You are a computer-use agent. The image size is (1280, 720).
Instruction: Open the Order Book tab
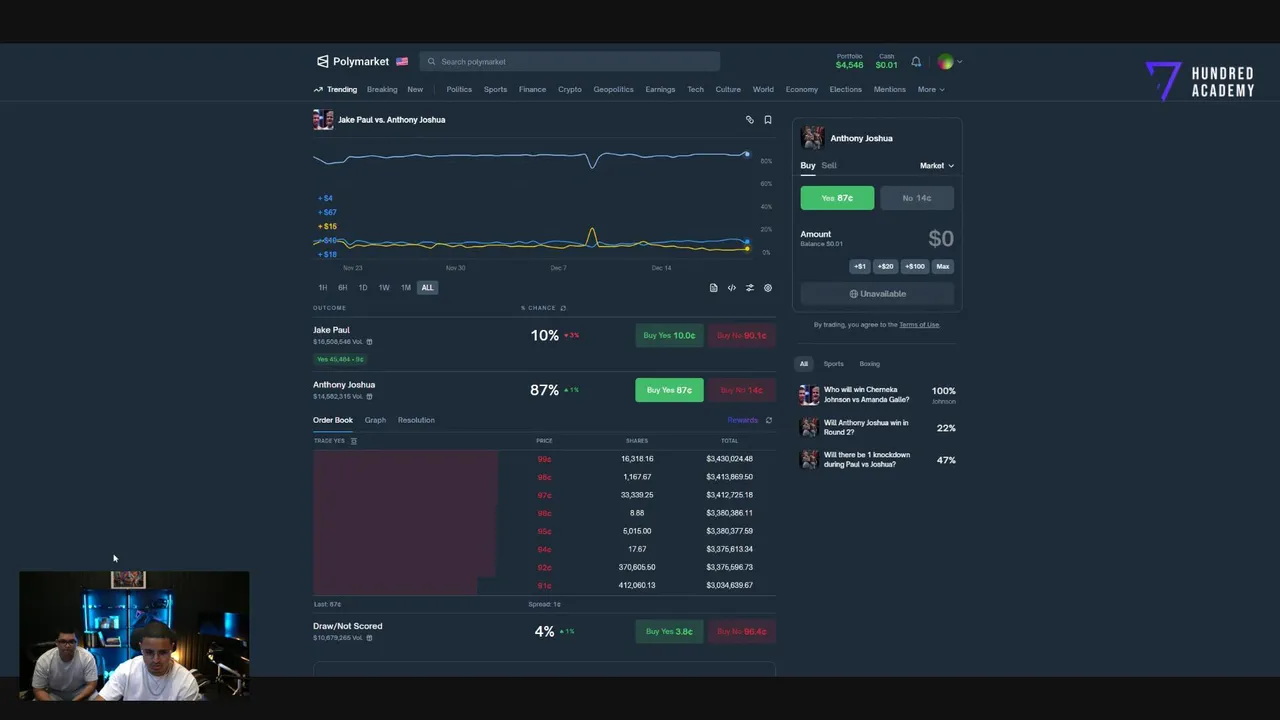[333, 420]
